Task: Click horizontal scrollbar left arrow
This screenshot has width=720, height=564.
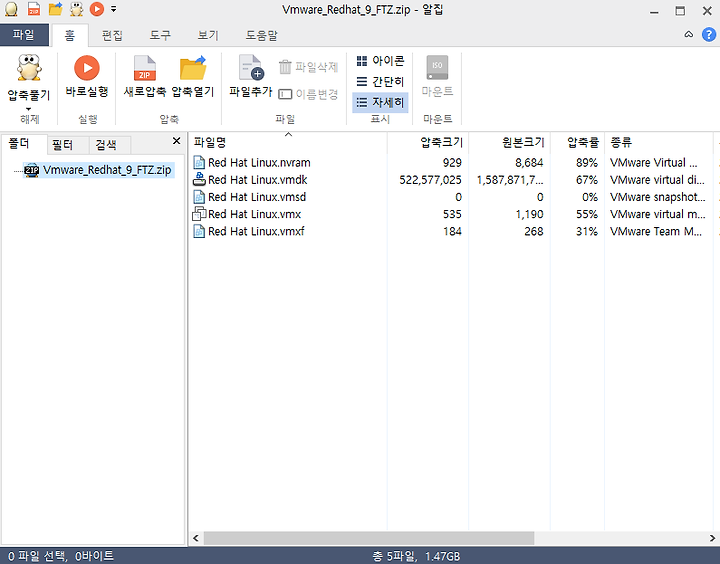Action: [196, 538]
